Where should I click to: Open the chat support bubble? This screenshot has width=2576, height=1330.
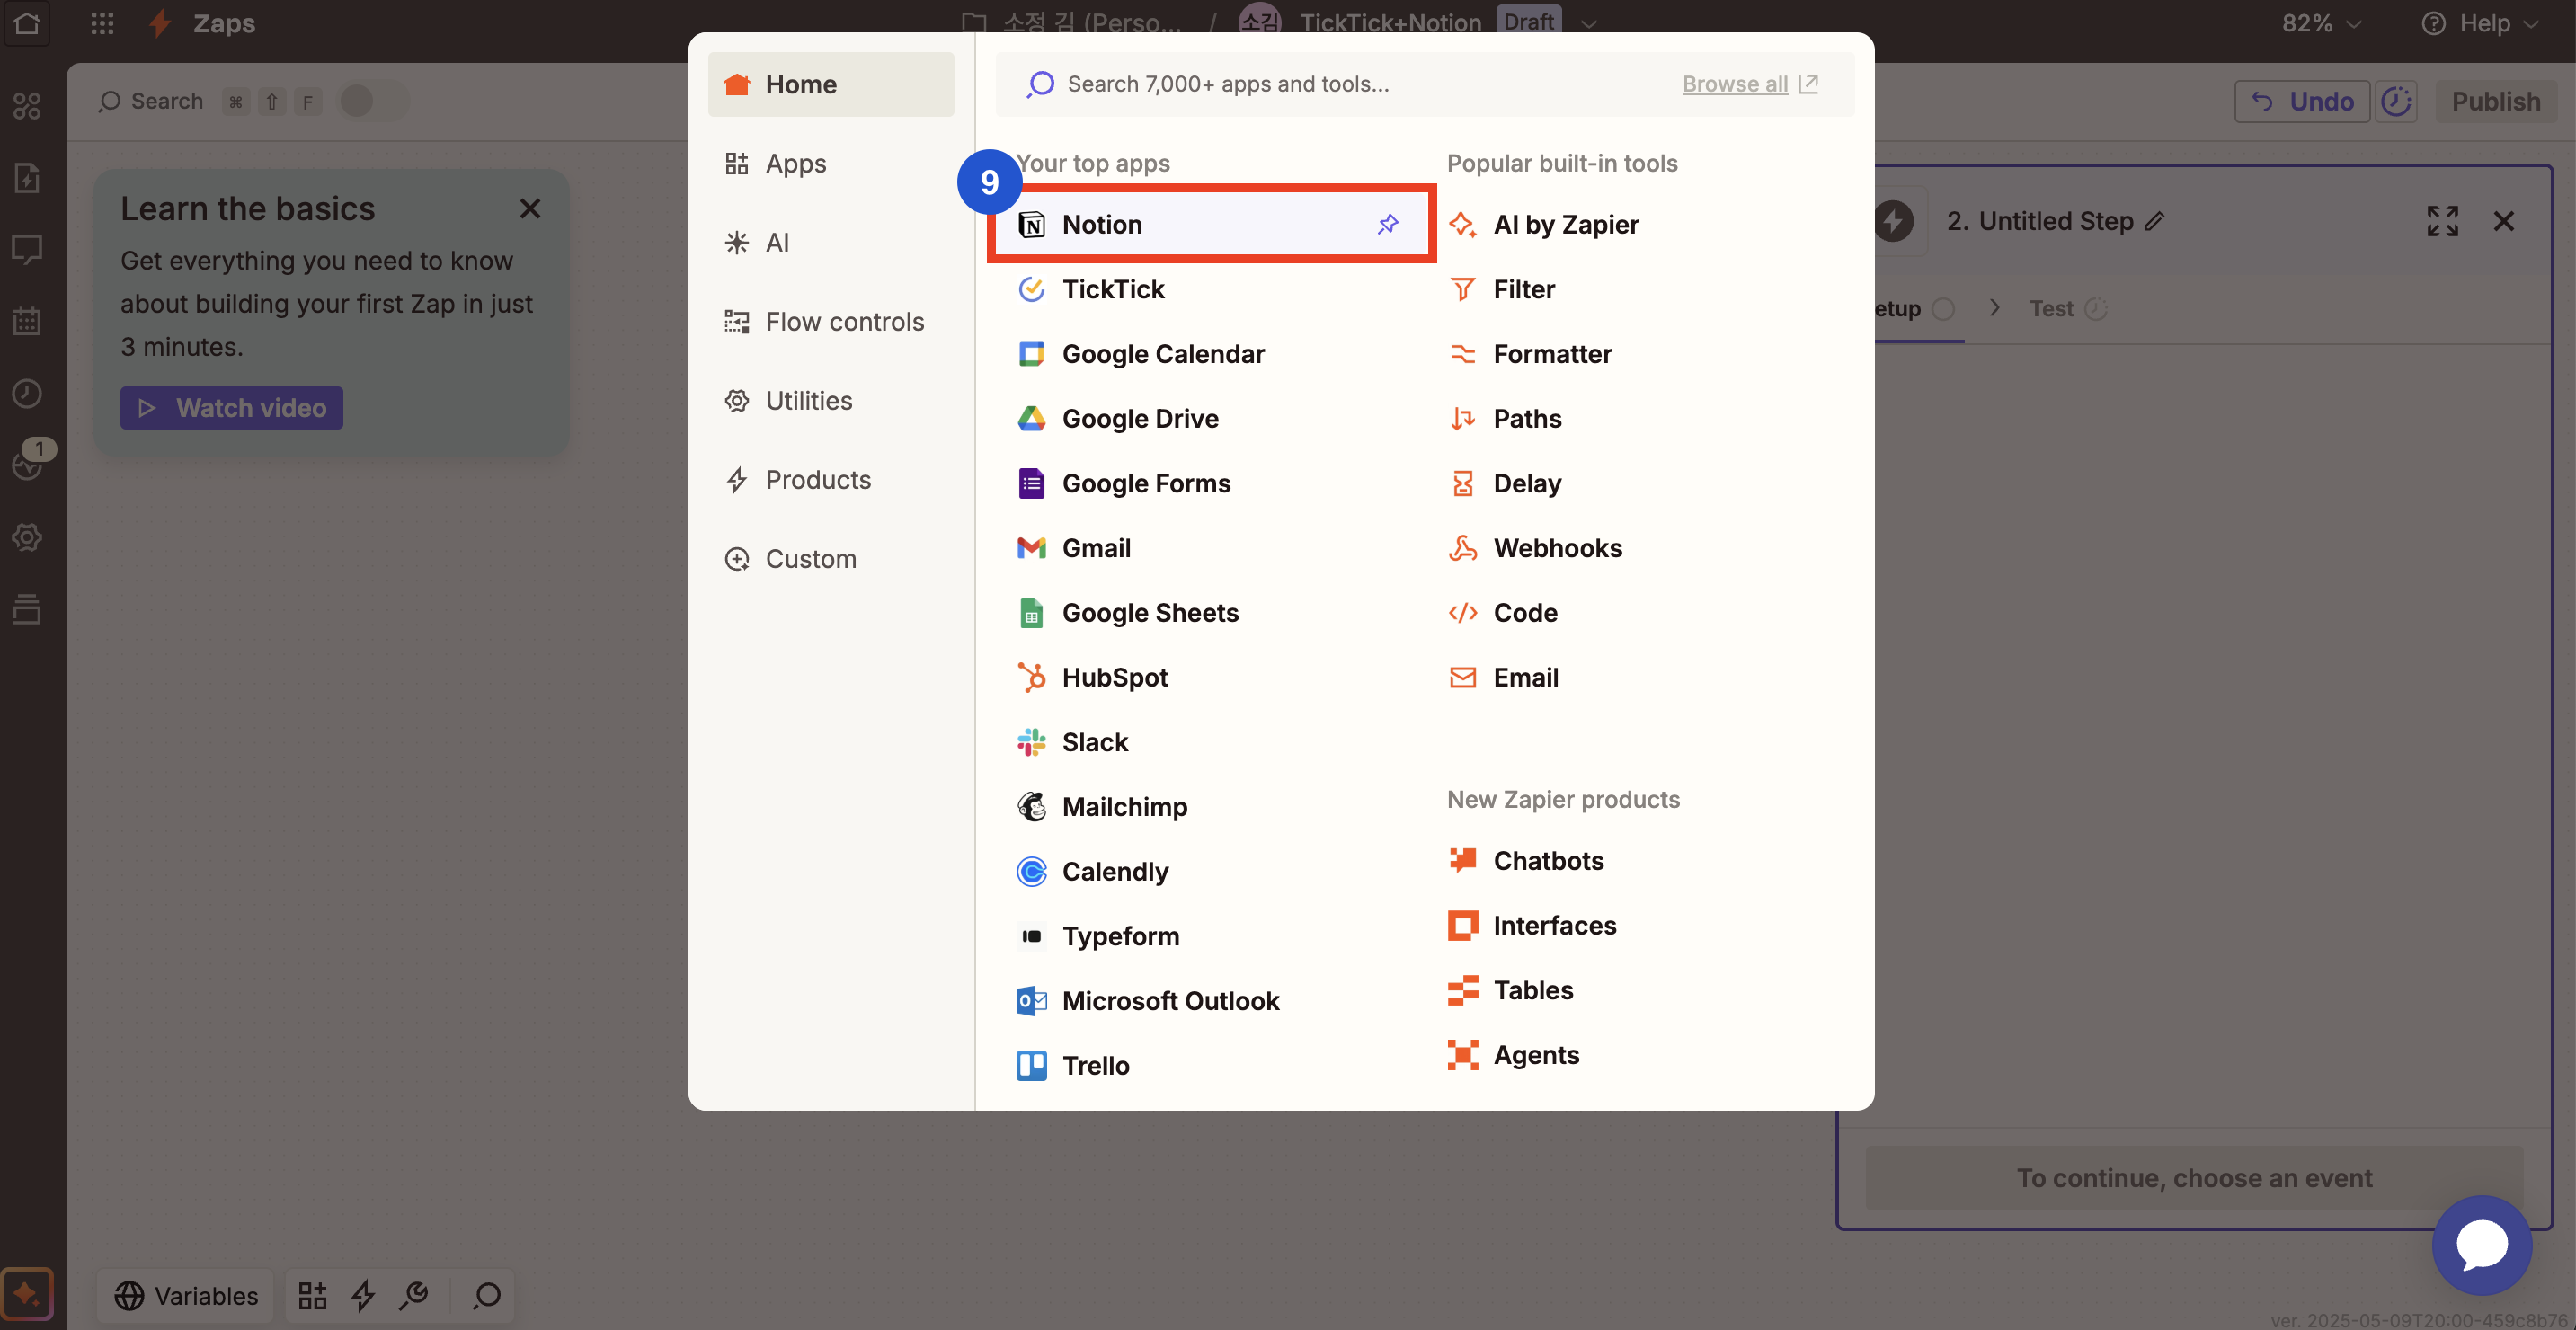click(2481, 1245)
